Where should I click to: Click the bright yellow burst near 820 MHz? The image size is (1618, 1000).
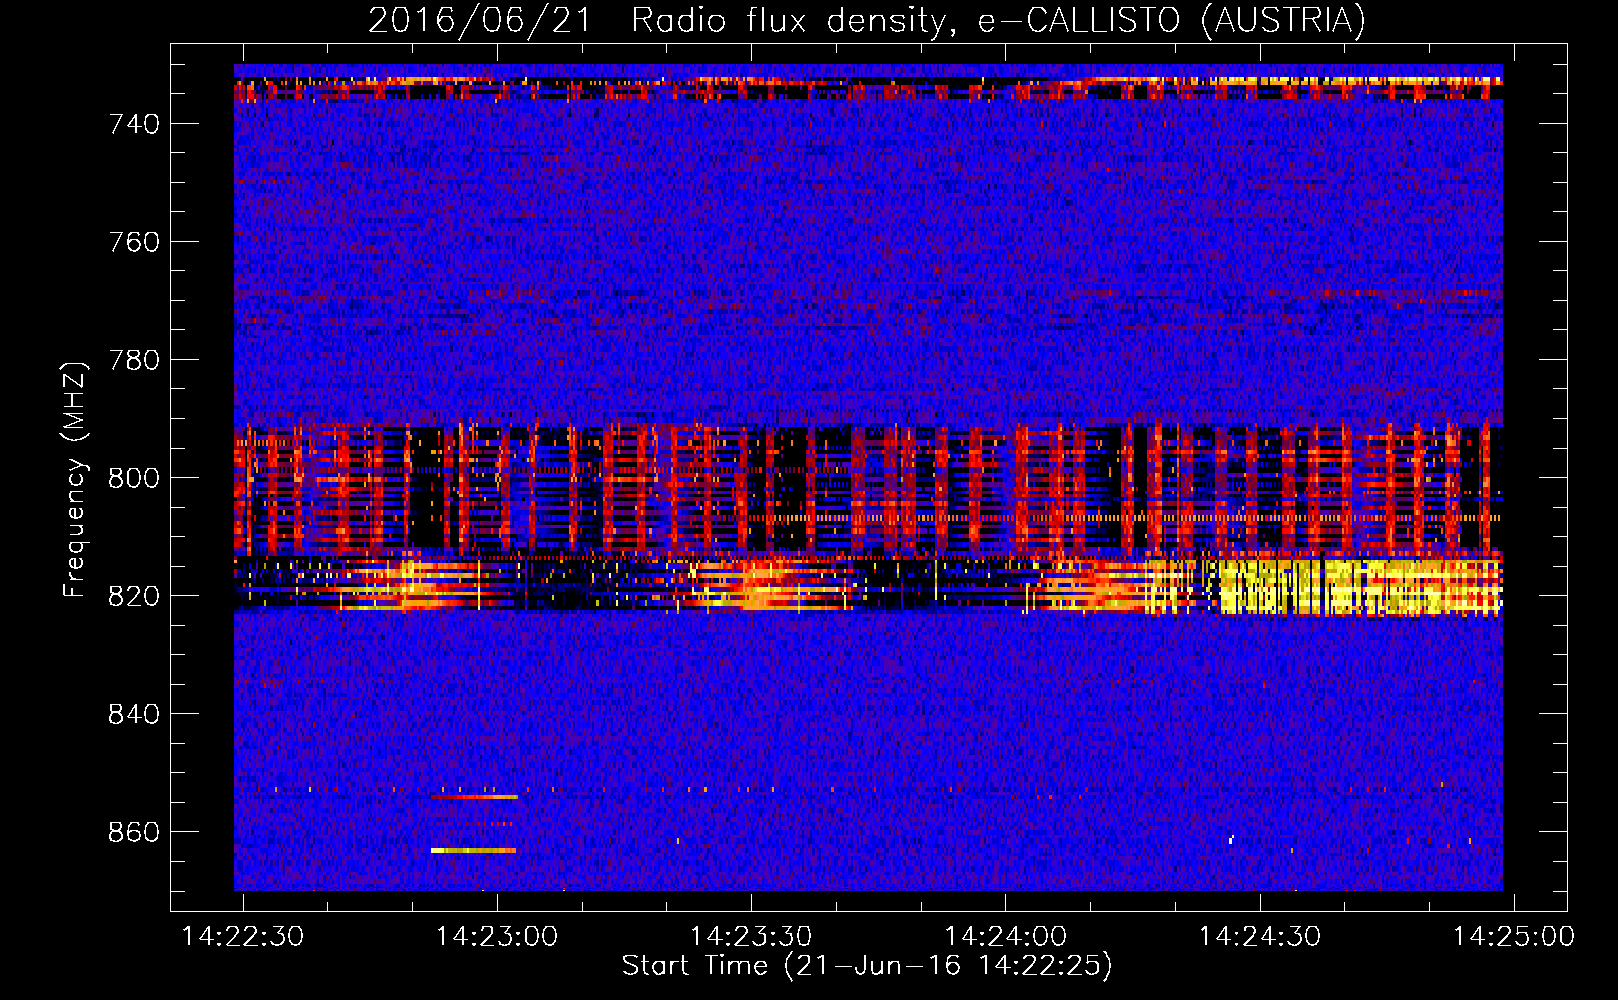(1360, 587)
